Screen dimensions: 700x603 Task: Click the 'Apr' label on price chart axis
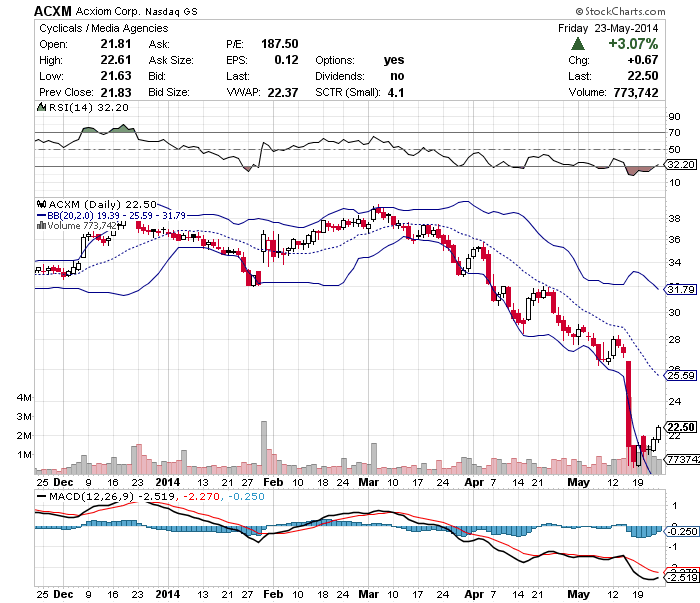474,482
